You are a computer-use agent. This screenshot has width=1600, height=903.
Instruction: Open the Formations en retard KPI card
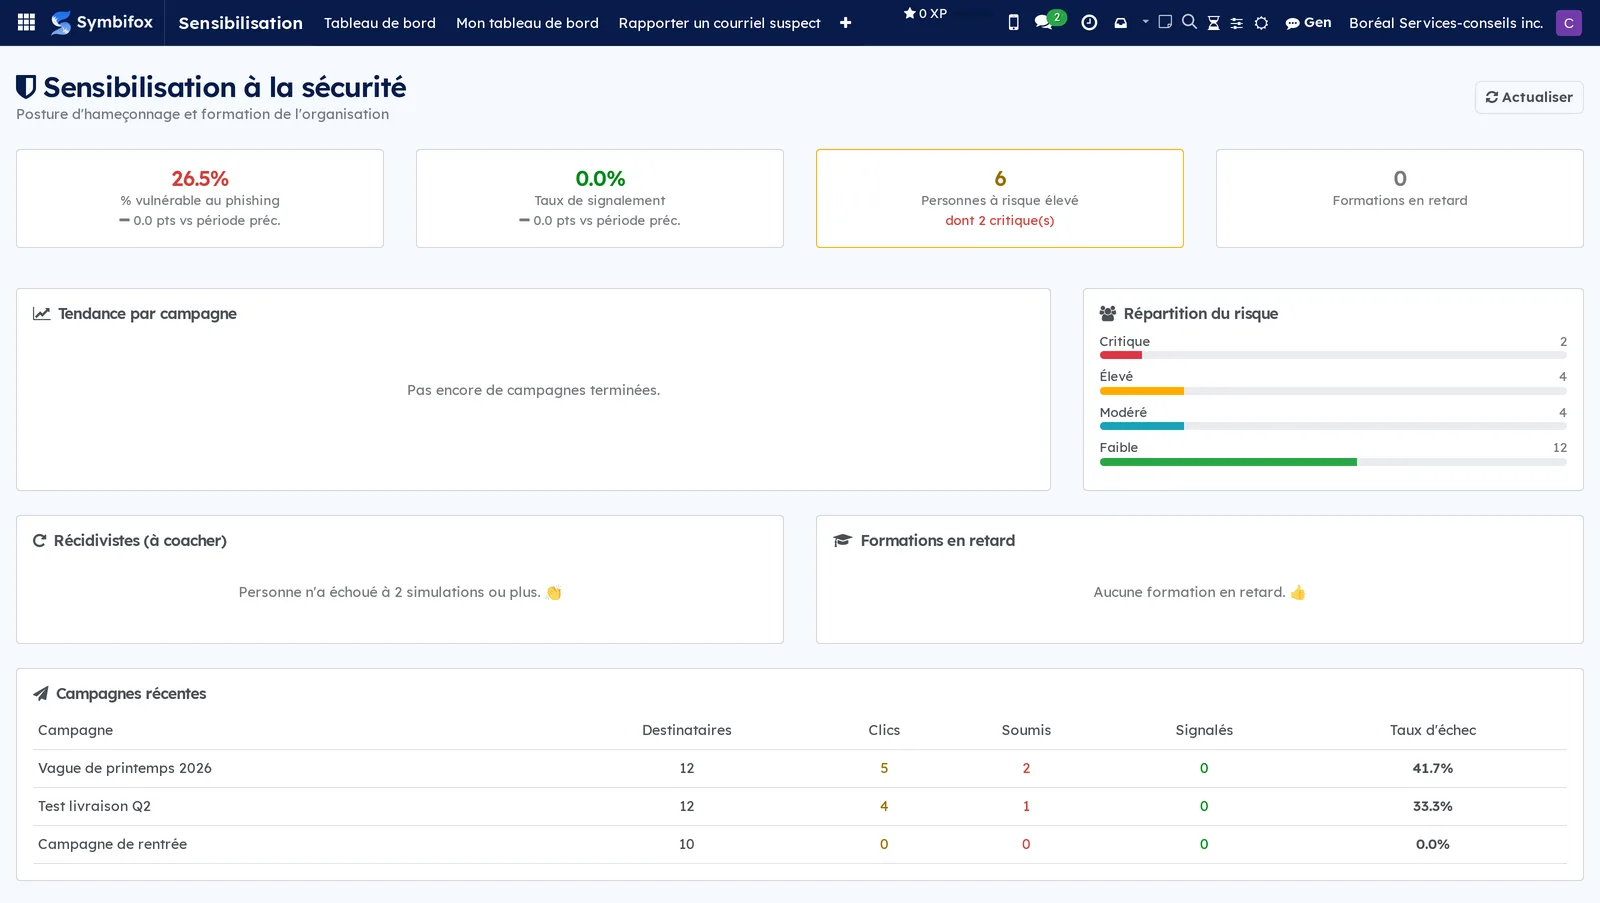coord(1400,198)
